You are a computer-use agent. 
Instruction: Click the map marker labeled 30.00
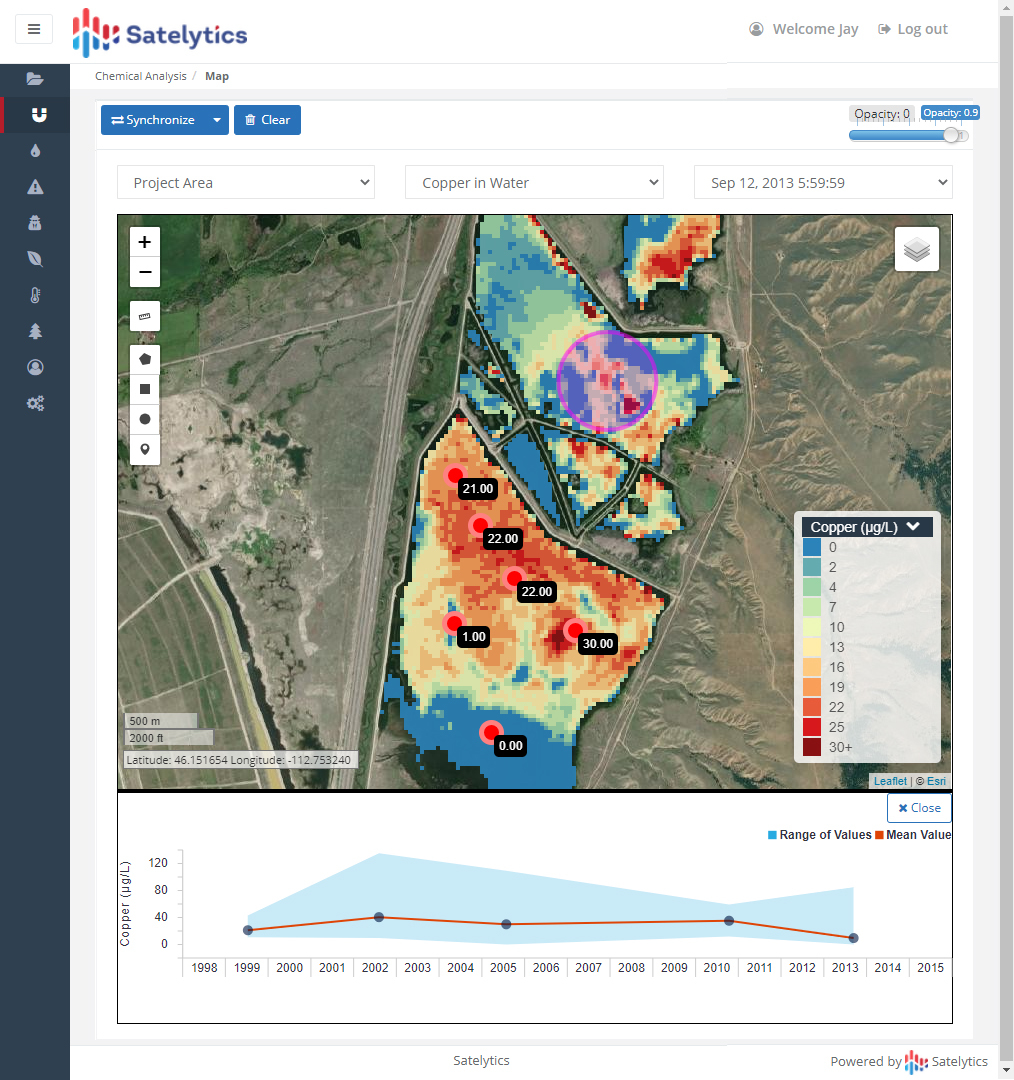click(575, 630)
